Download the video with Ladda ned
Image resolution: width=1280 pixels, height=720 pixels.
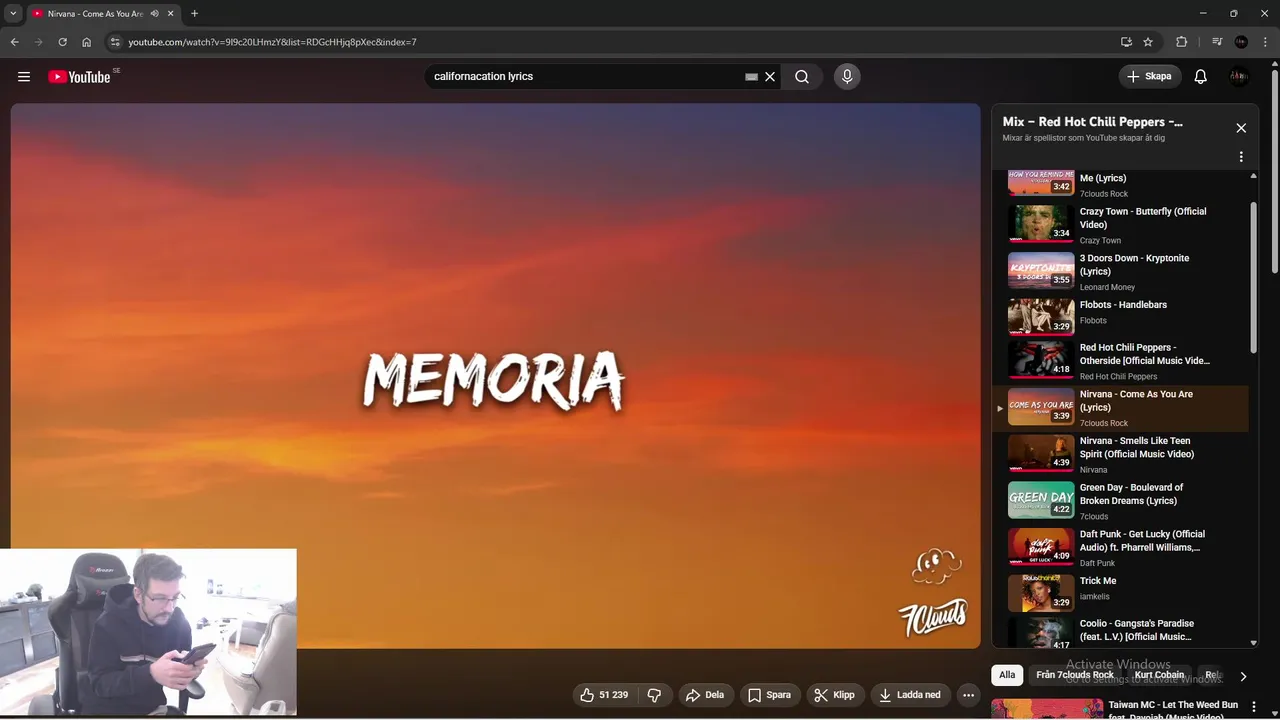[910, 695]
